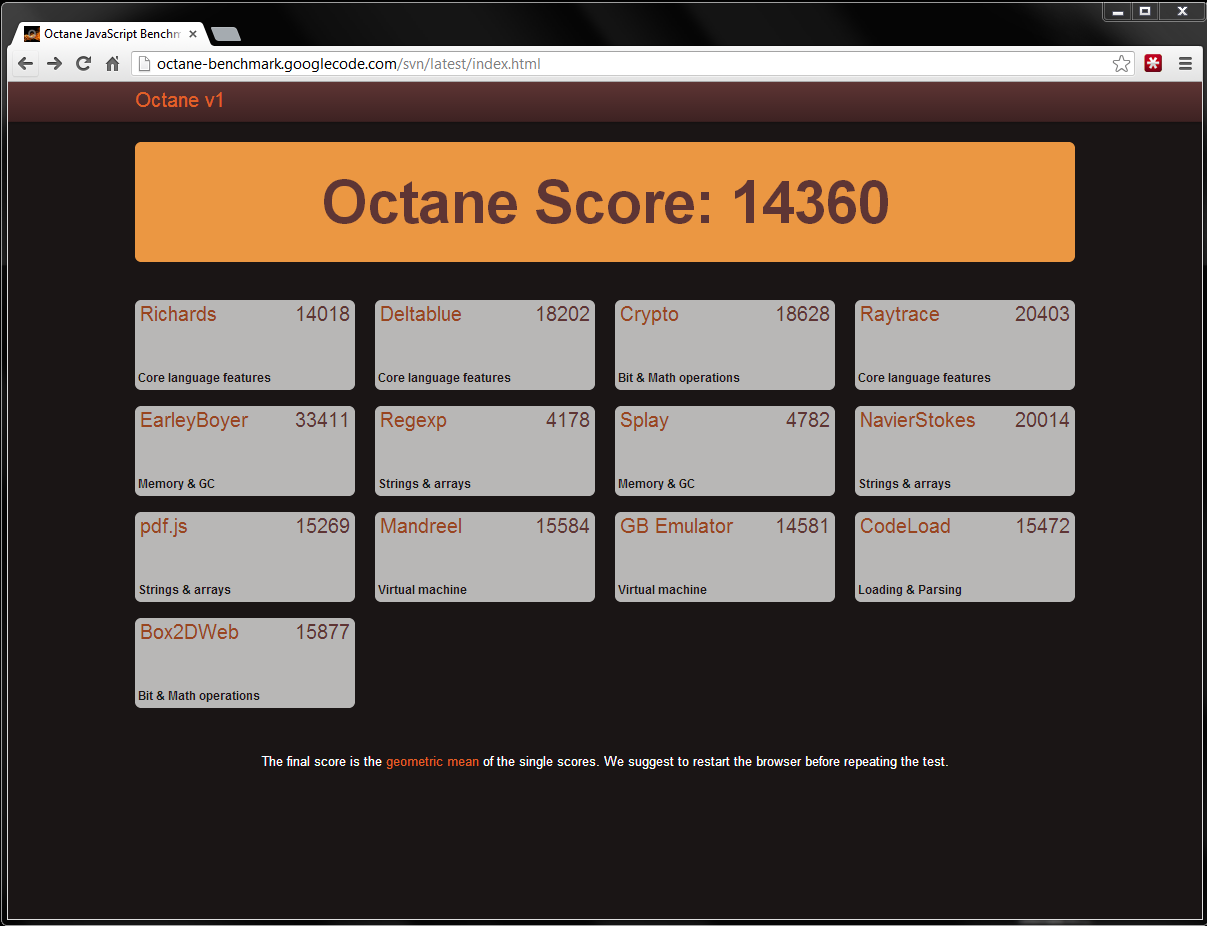Click "Memory & GC" label under Splay
The width and height of the screenshot is (1207, 926).
pyautogui.click(x=656, y=484)
